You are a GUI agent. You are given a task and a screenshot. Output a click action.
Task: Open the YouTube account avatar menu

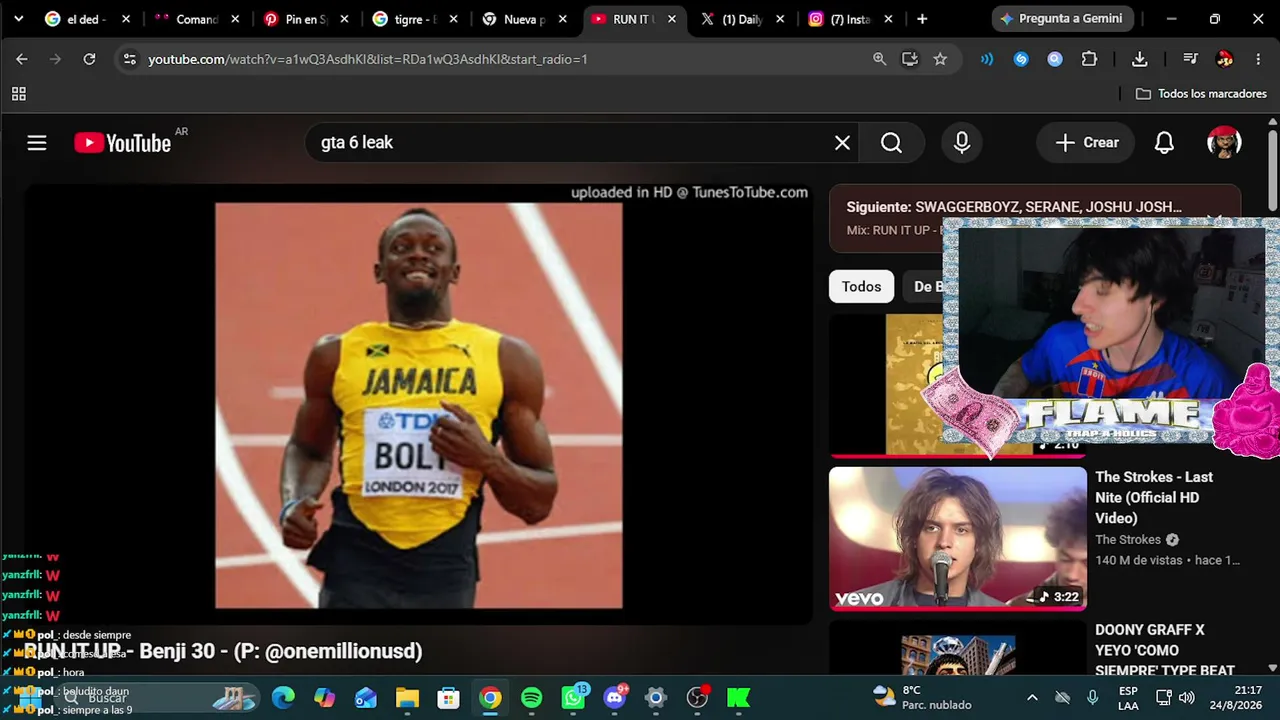coord(1224,143)
